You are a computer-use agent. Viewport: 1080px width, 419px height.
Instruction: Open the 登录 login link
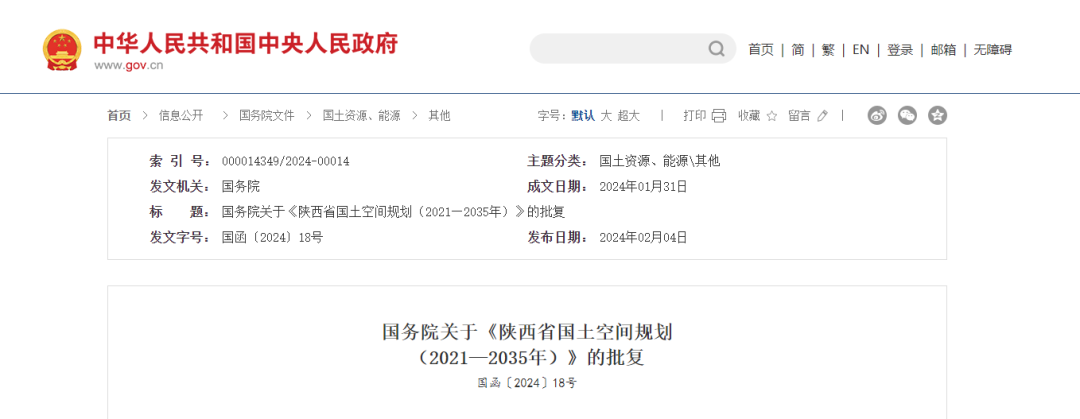(900, 50)
